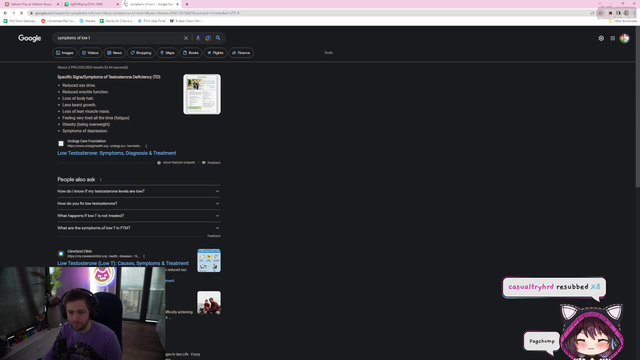
Task: Open the Other bookmarks folder
Action: click(x=622, y=21)
